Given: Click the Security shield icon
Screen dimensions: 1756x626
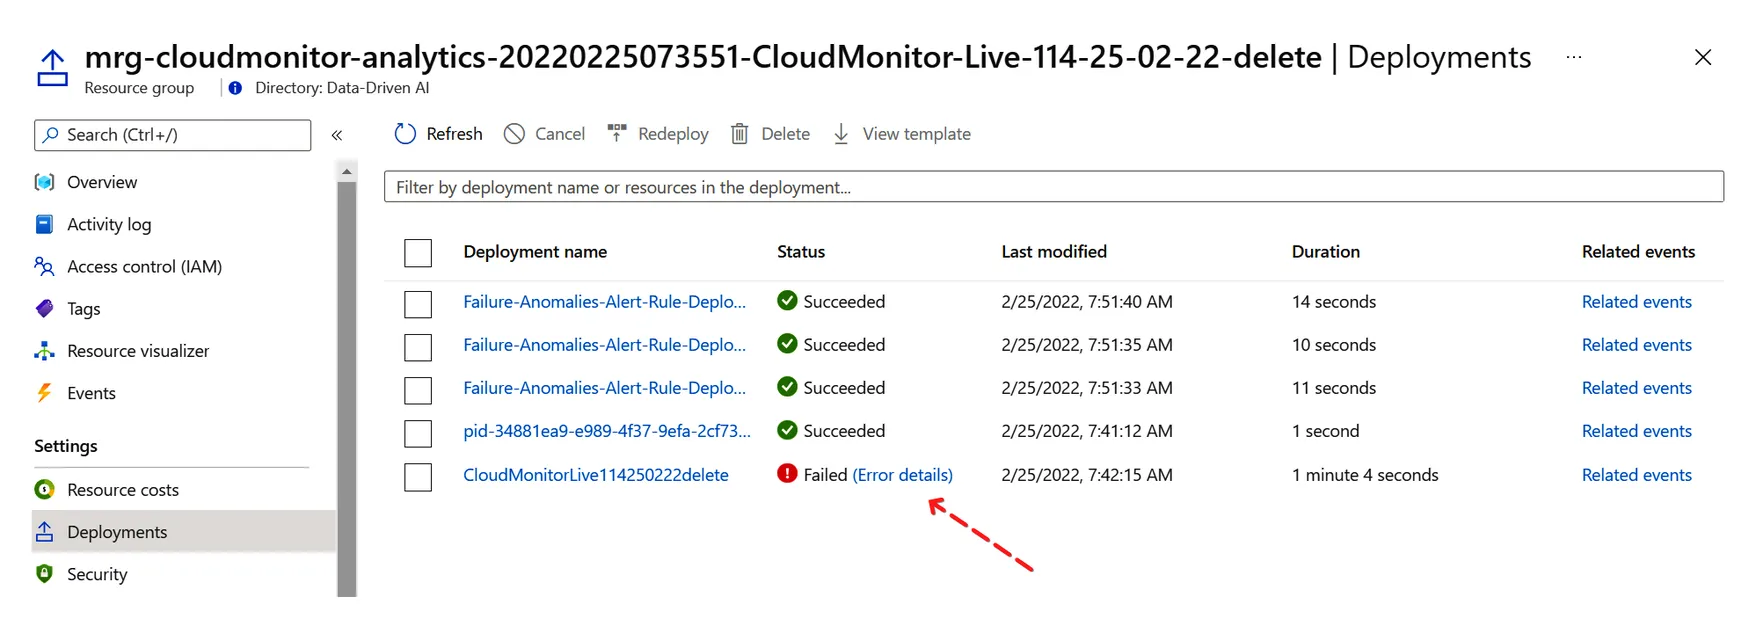Looking at the screenshot, I should click(x=44, y=573).
